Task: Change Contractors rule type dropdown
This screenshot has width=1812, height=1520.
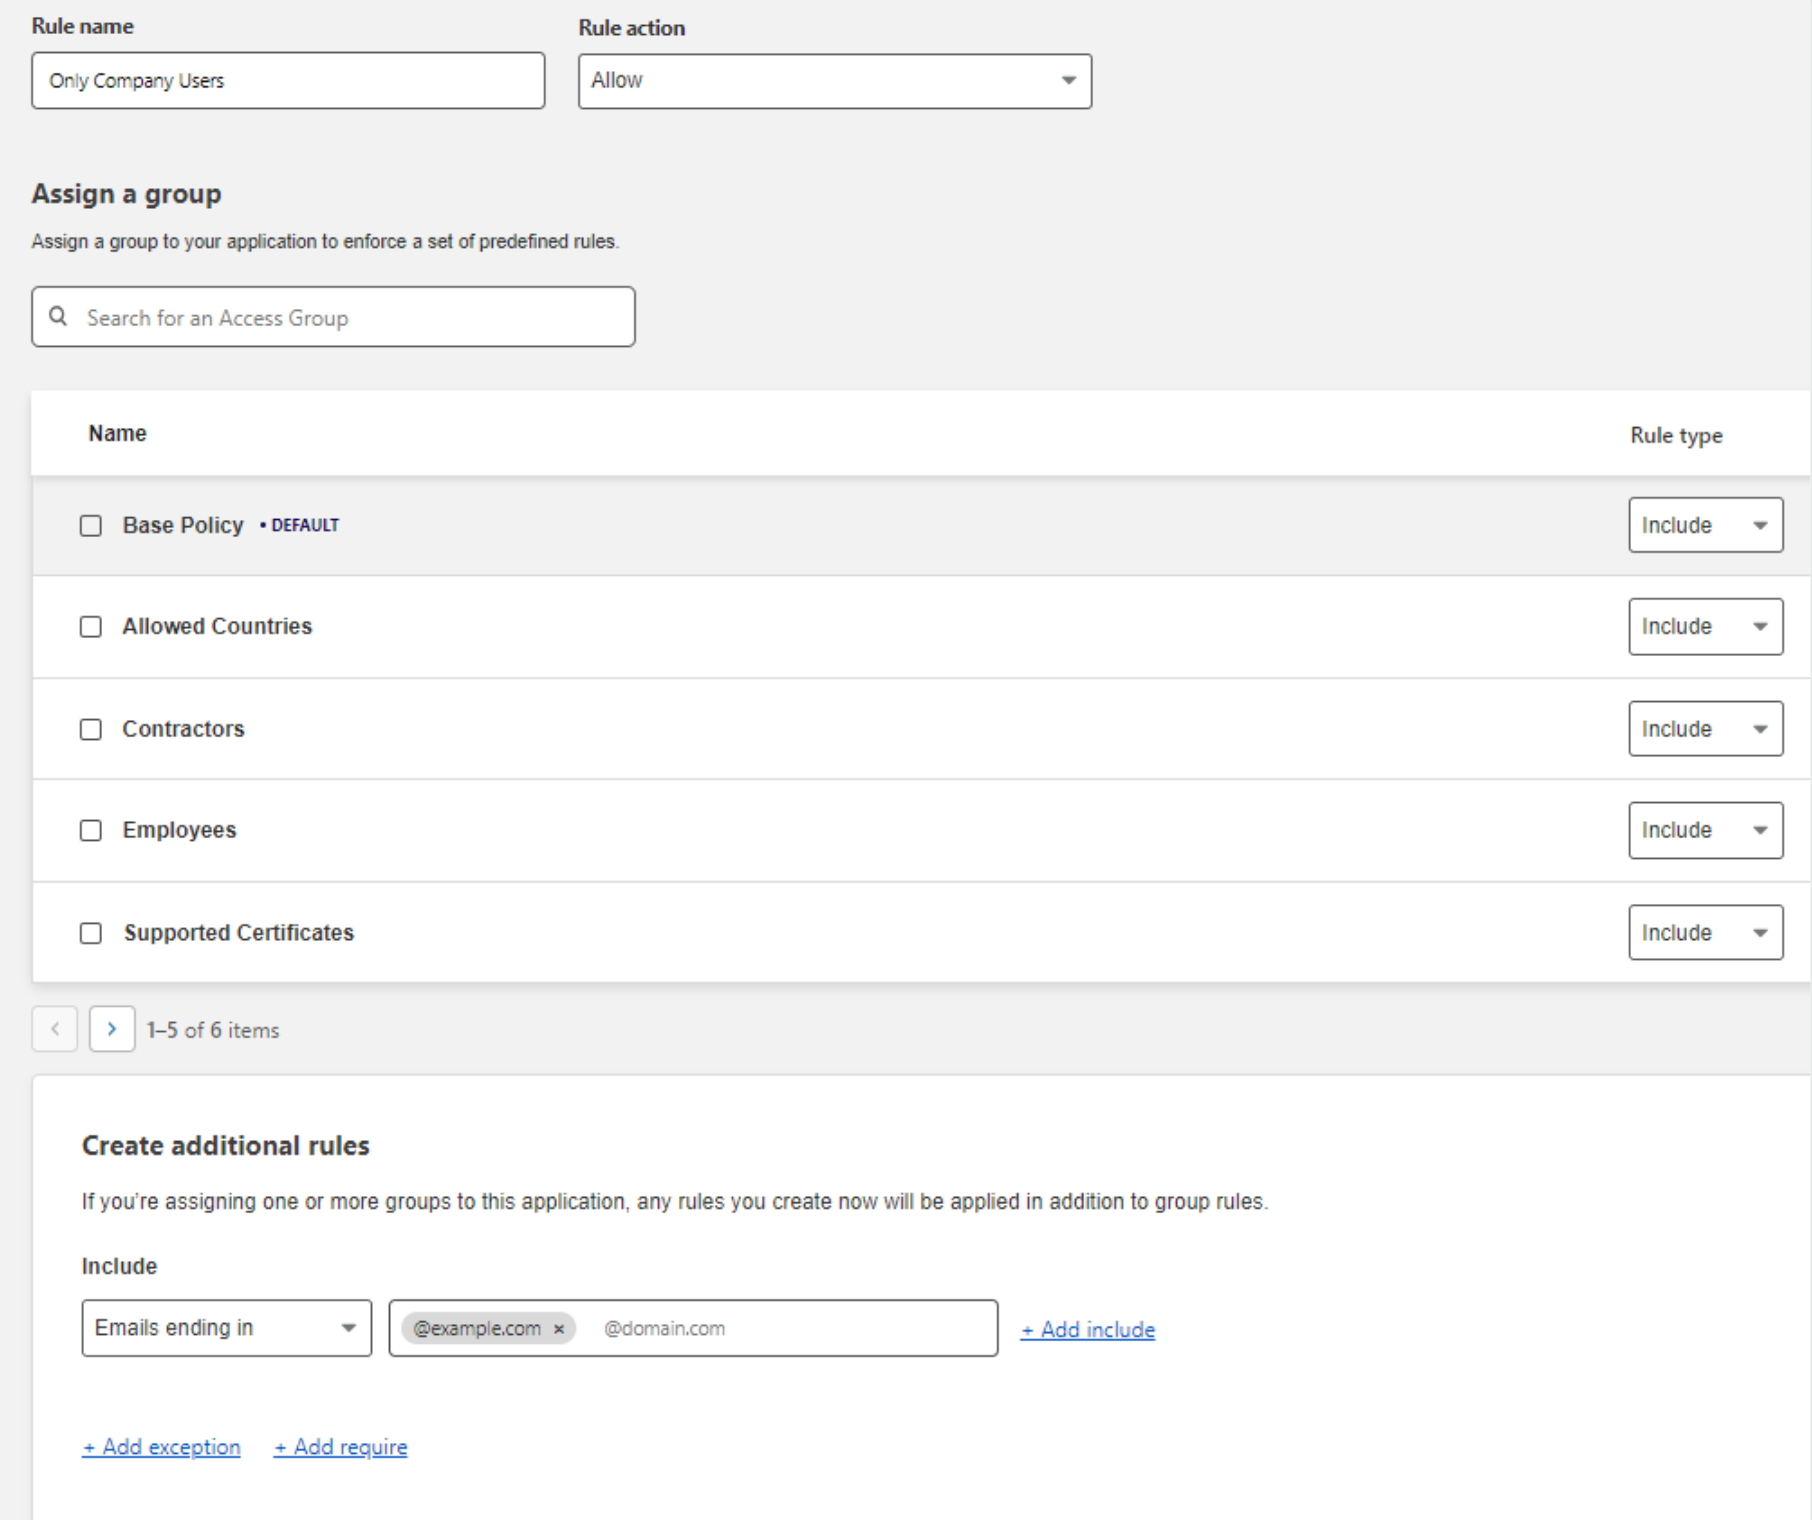Action: tap(1705, 729)
